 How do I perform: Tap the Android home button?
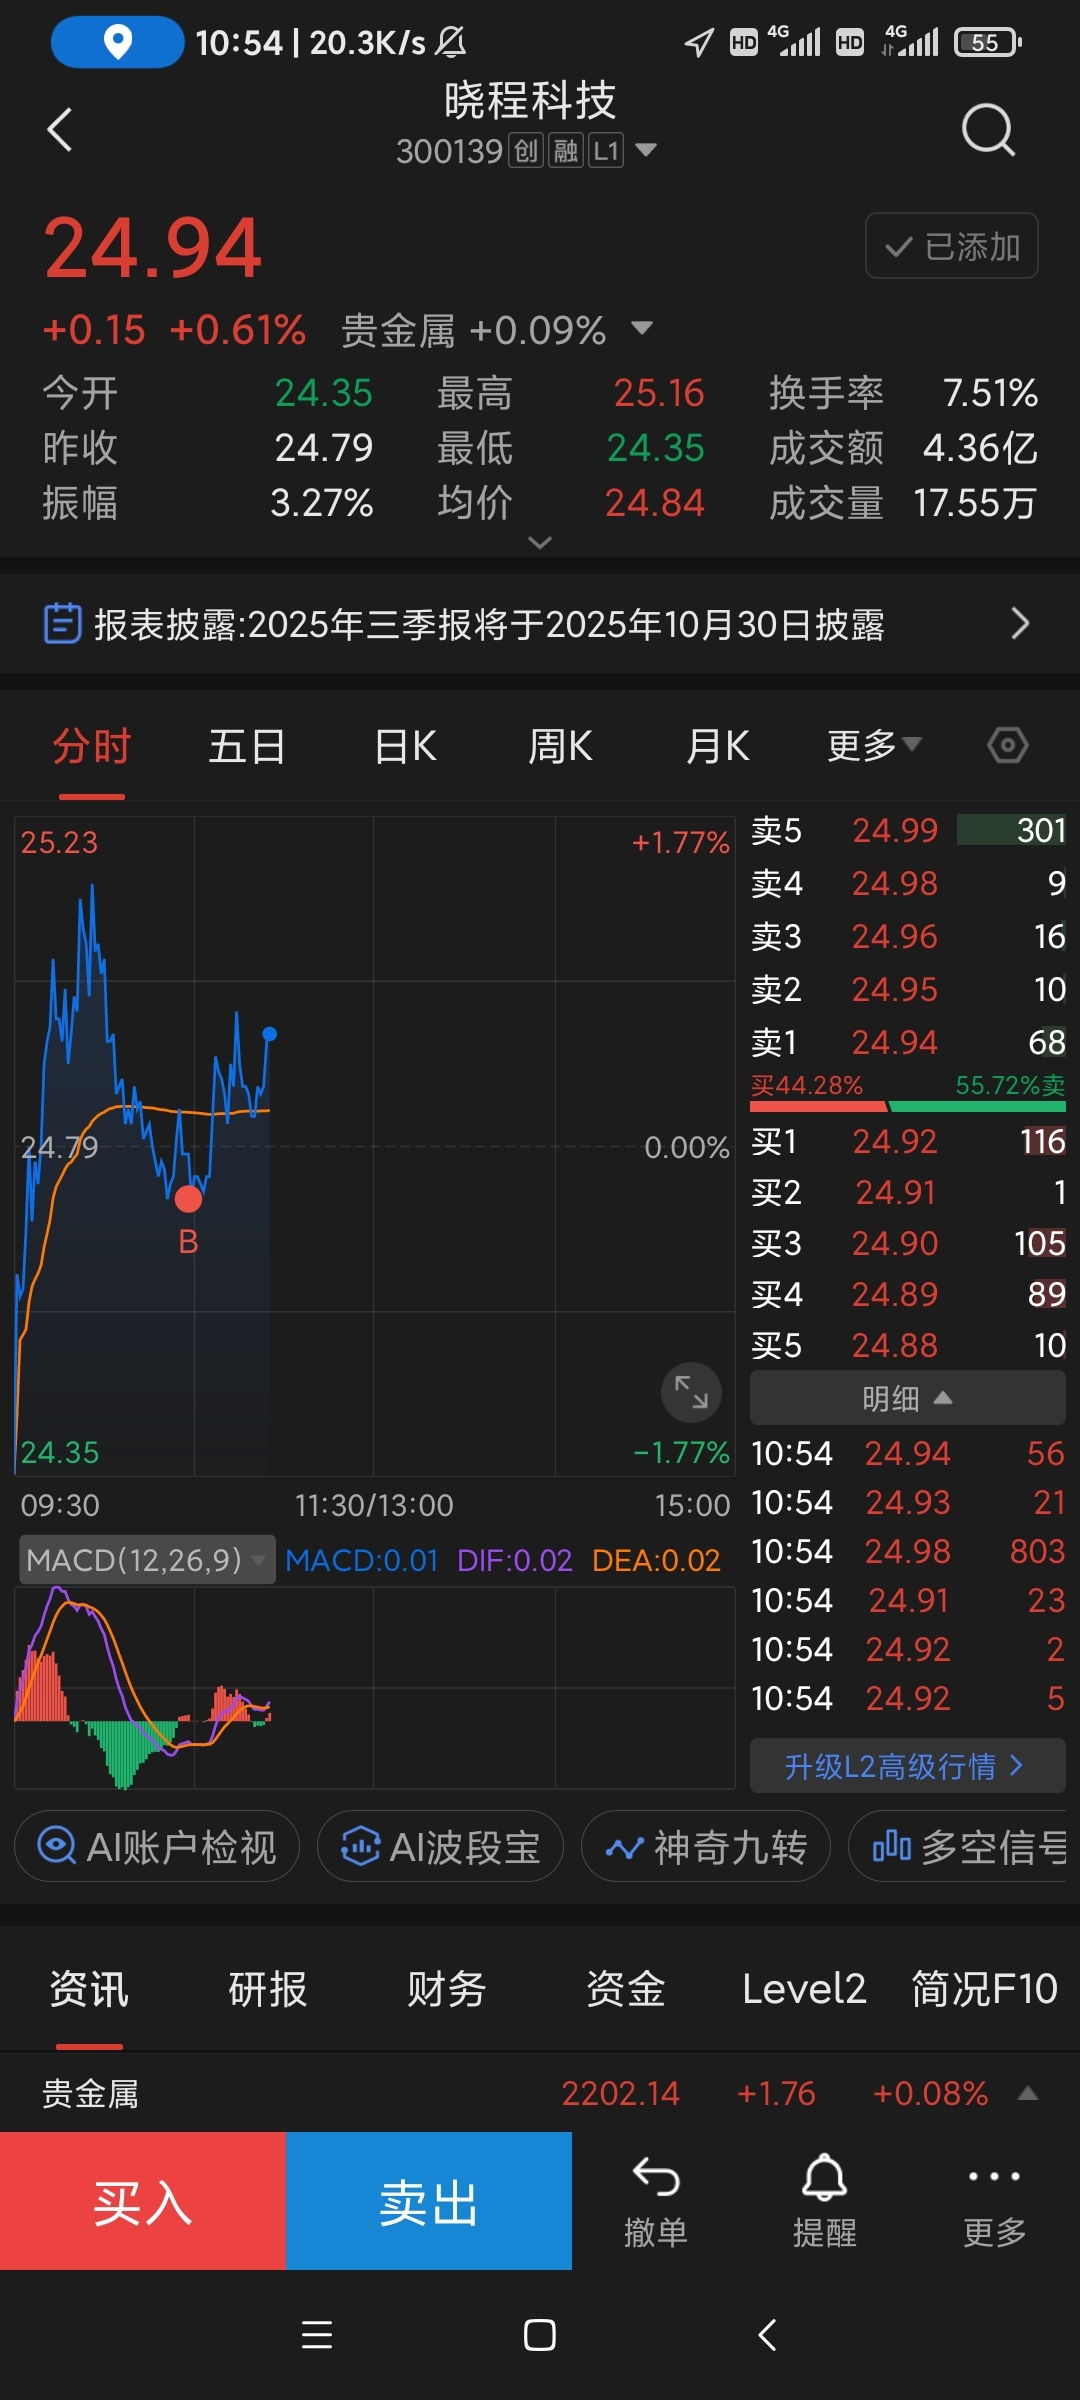coord(540,2335)
